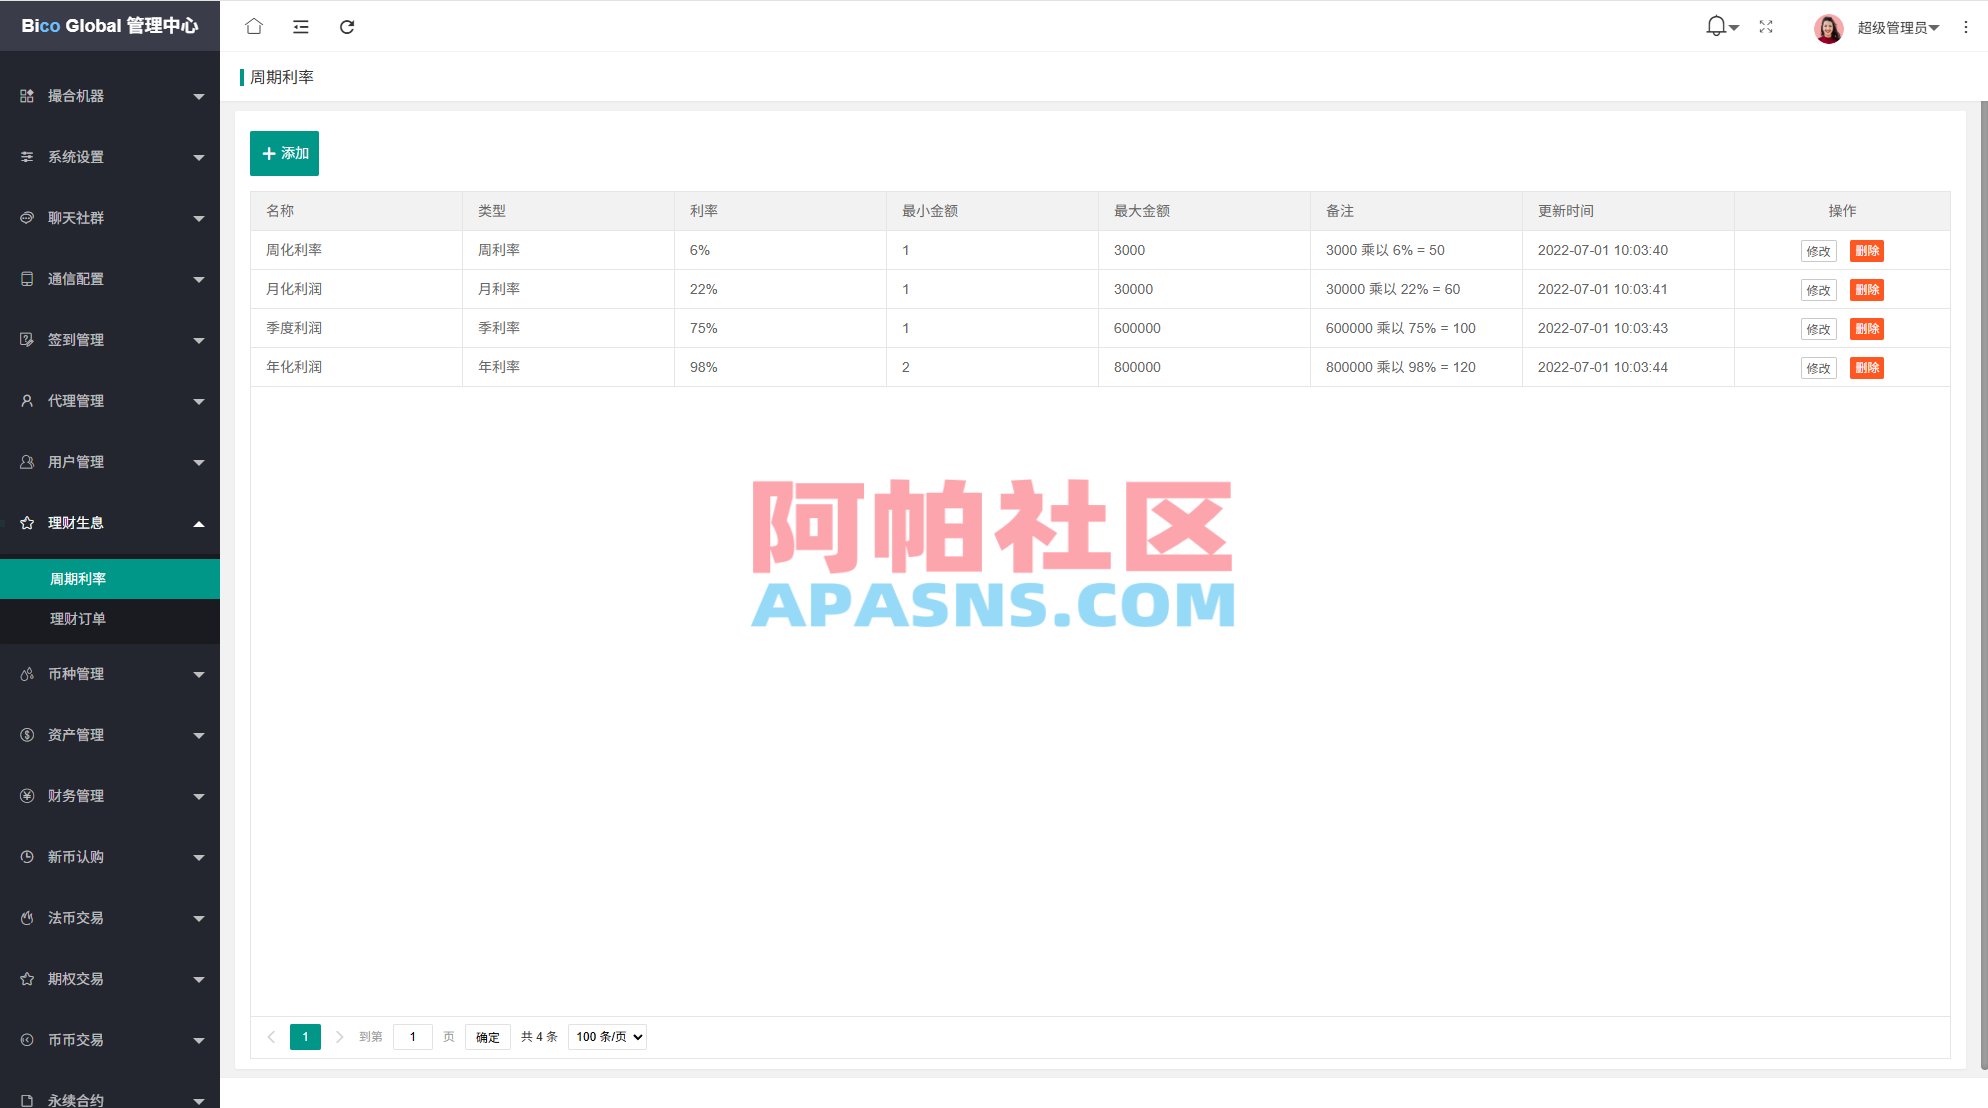
Task: Click the 添加 button to add an entry
Action: point(284,153)
